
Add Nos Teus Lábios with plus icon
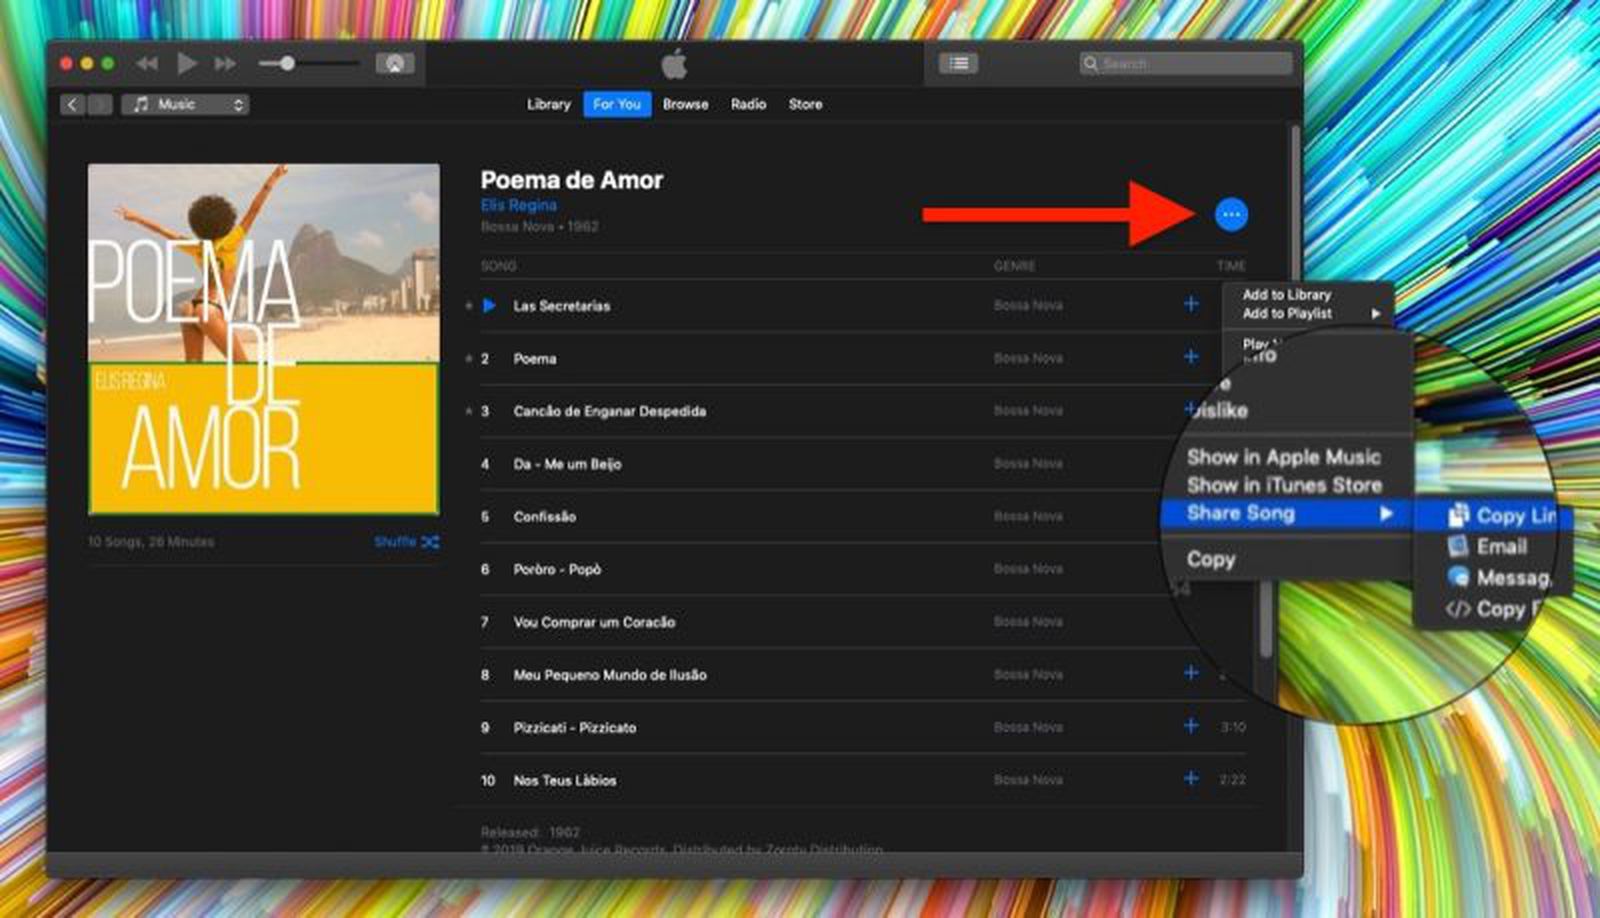(x=1191, y=779)
